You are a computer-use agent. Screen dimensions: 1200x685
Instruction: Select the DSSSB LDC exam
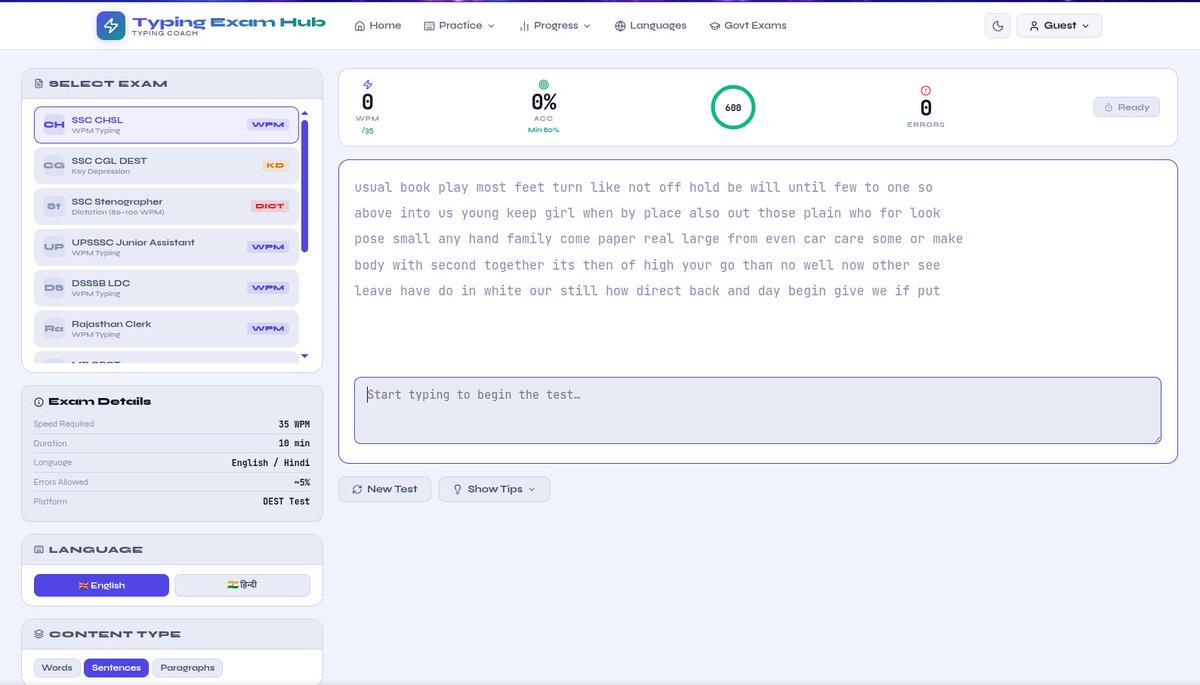tap(166, 288)
